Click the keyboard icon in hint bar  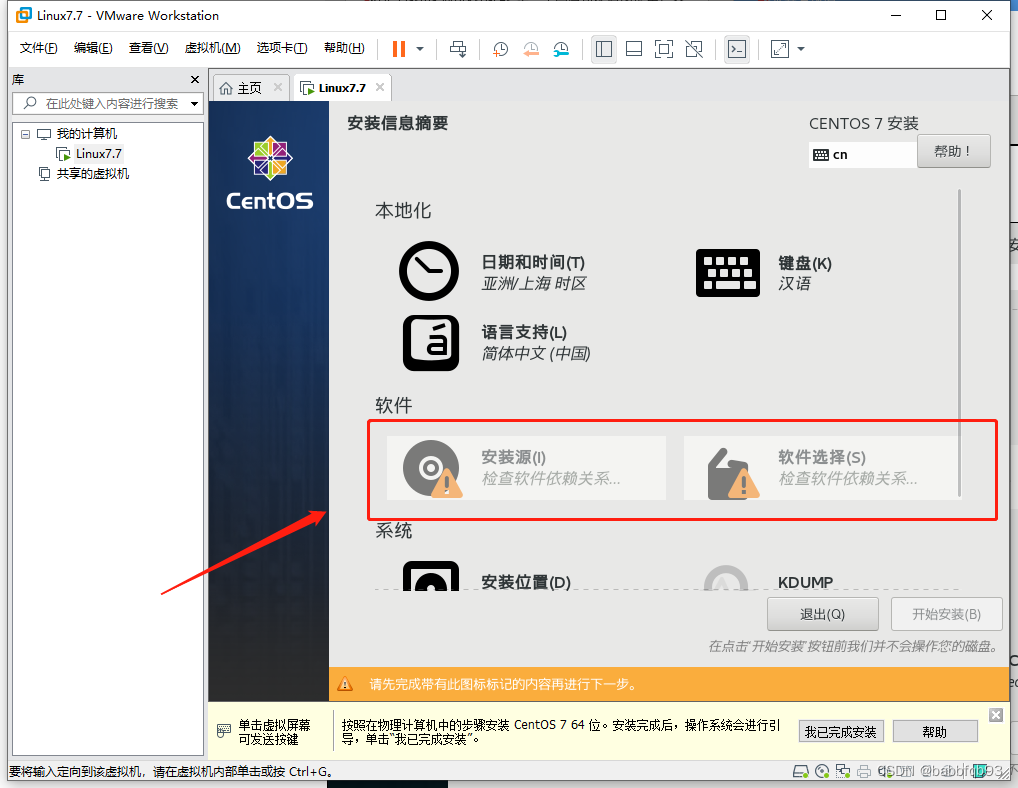coord(223,731)
